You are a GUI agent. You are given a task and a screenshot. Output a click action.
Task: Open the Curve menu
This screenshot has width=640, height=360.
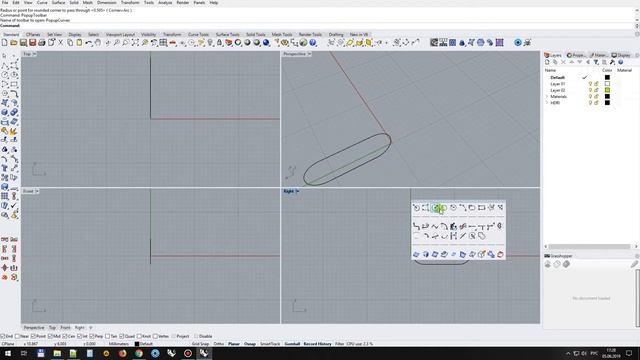(42, 2)
